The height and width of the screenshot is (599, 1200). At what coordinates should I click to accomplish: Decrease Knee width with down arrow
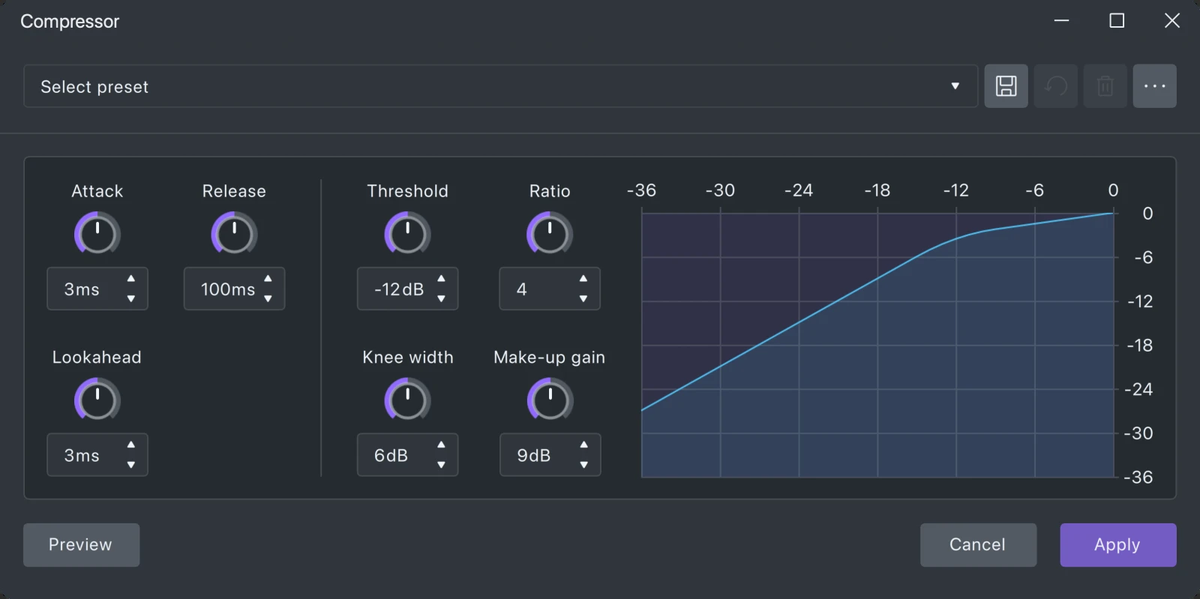pos(441,465)
